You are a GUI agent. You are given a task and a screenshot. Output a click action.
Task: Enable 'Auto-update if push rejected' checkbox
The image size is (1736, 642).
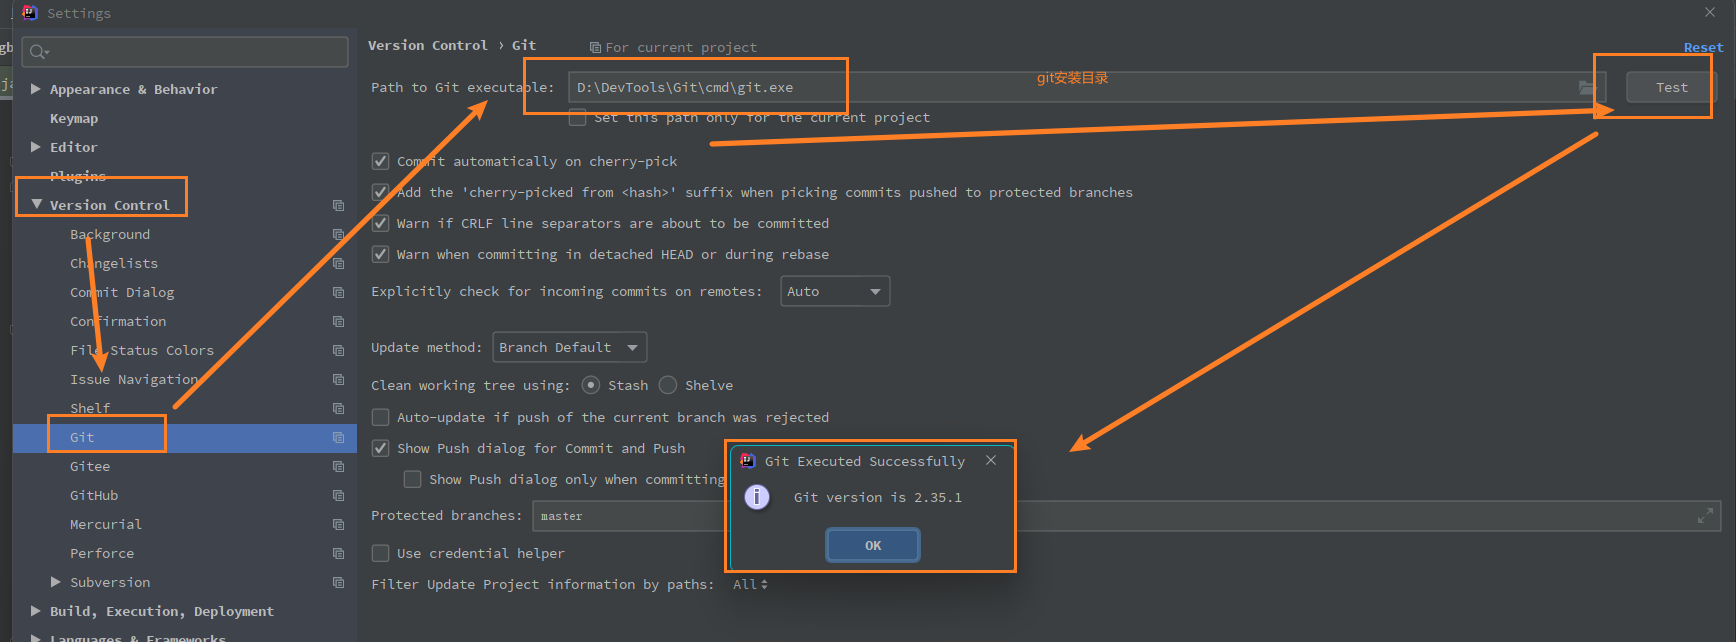[x=380, y=417]
